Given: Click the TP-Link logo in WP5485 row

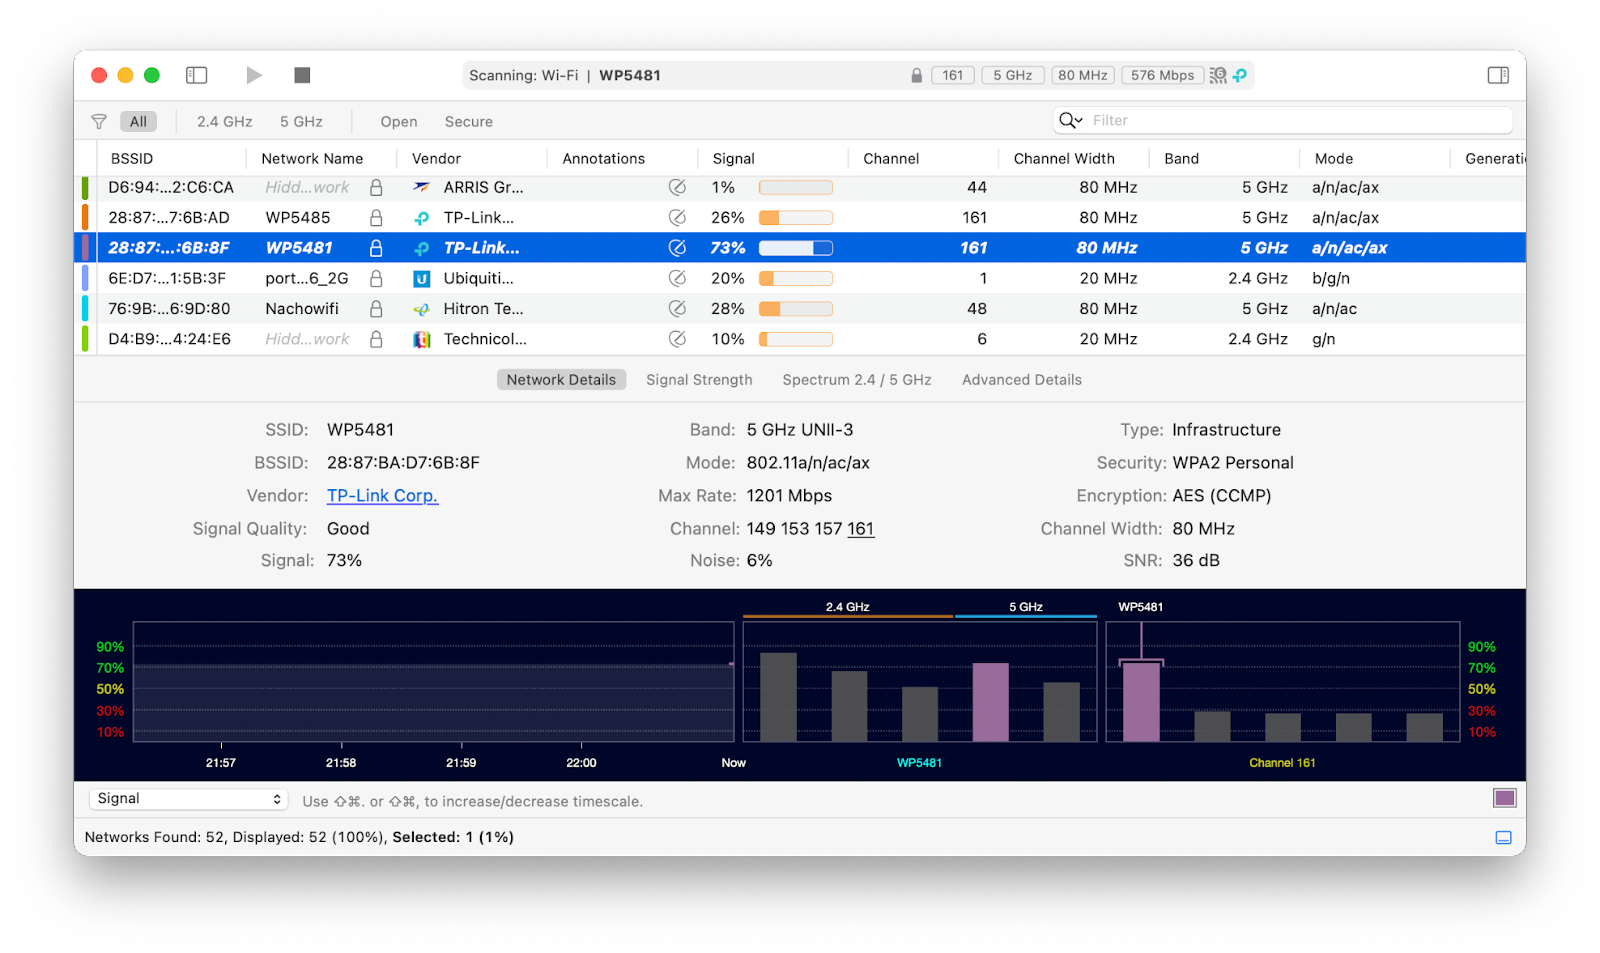Looking at the screenshot, I should [x=422, y=218].
